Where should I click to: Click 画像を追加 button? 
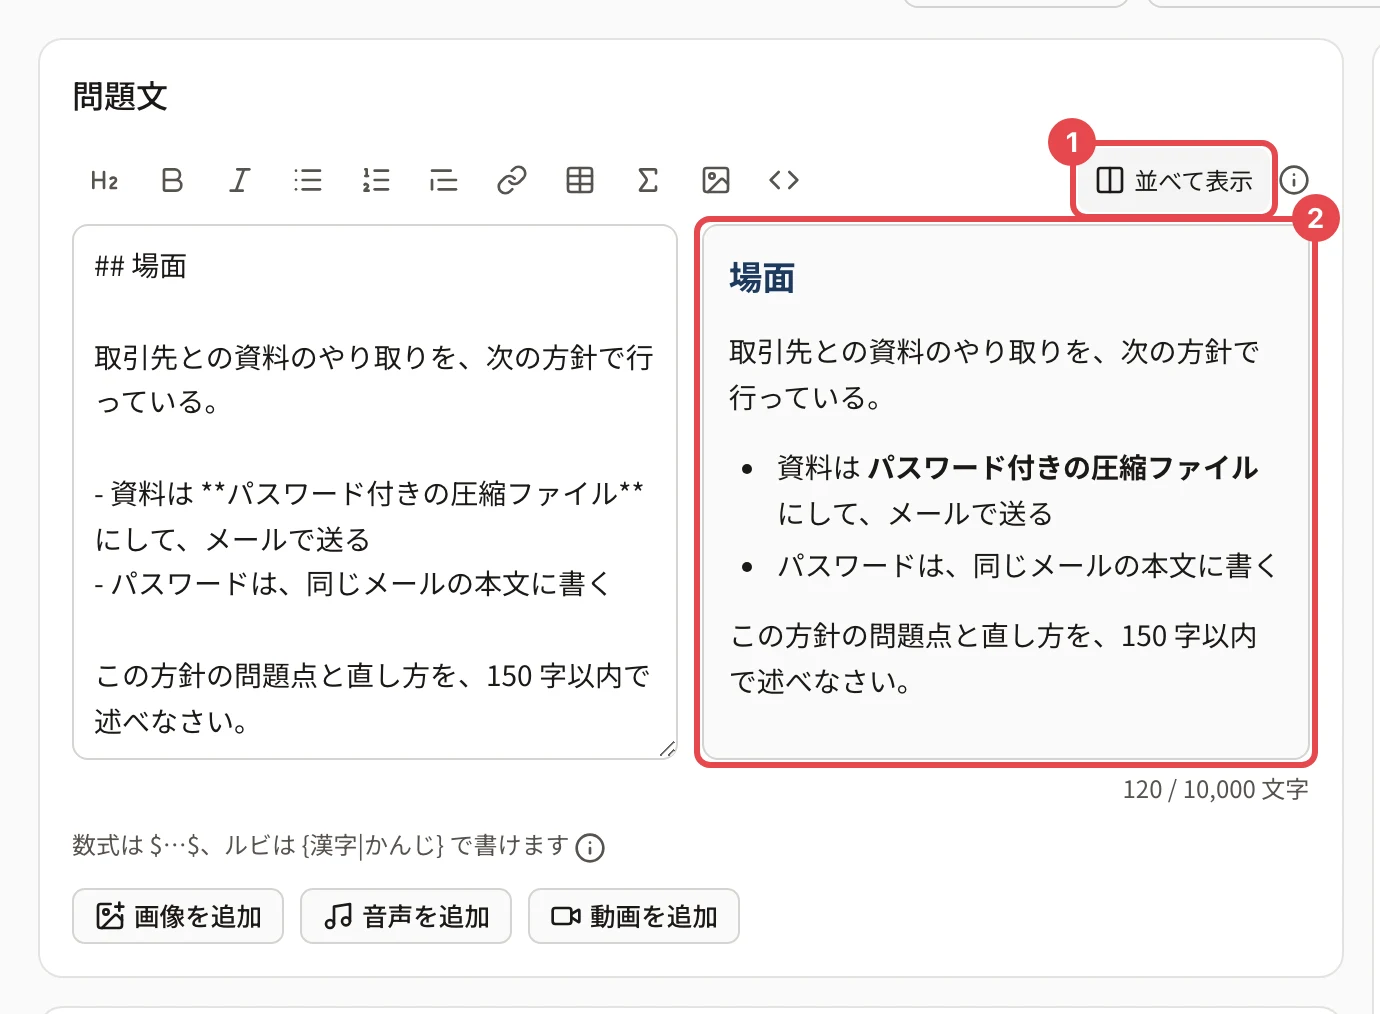point(178,916)
